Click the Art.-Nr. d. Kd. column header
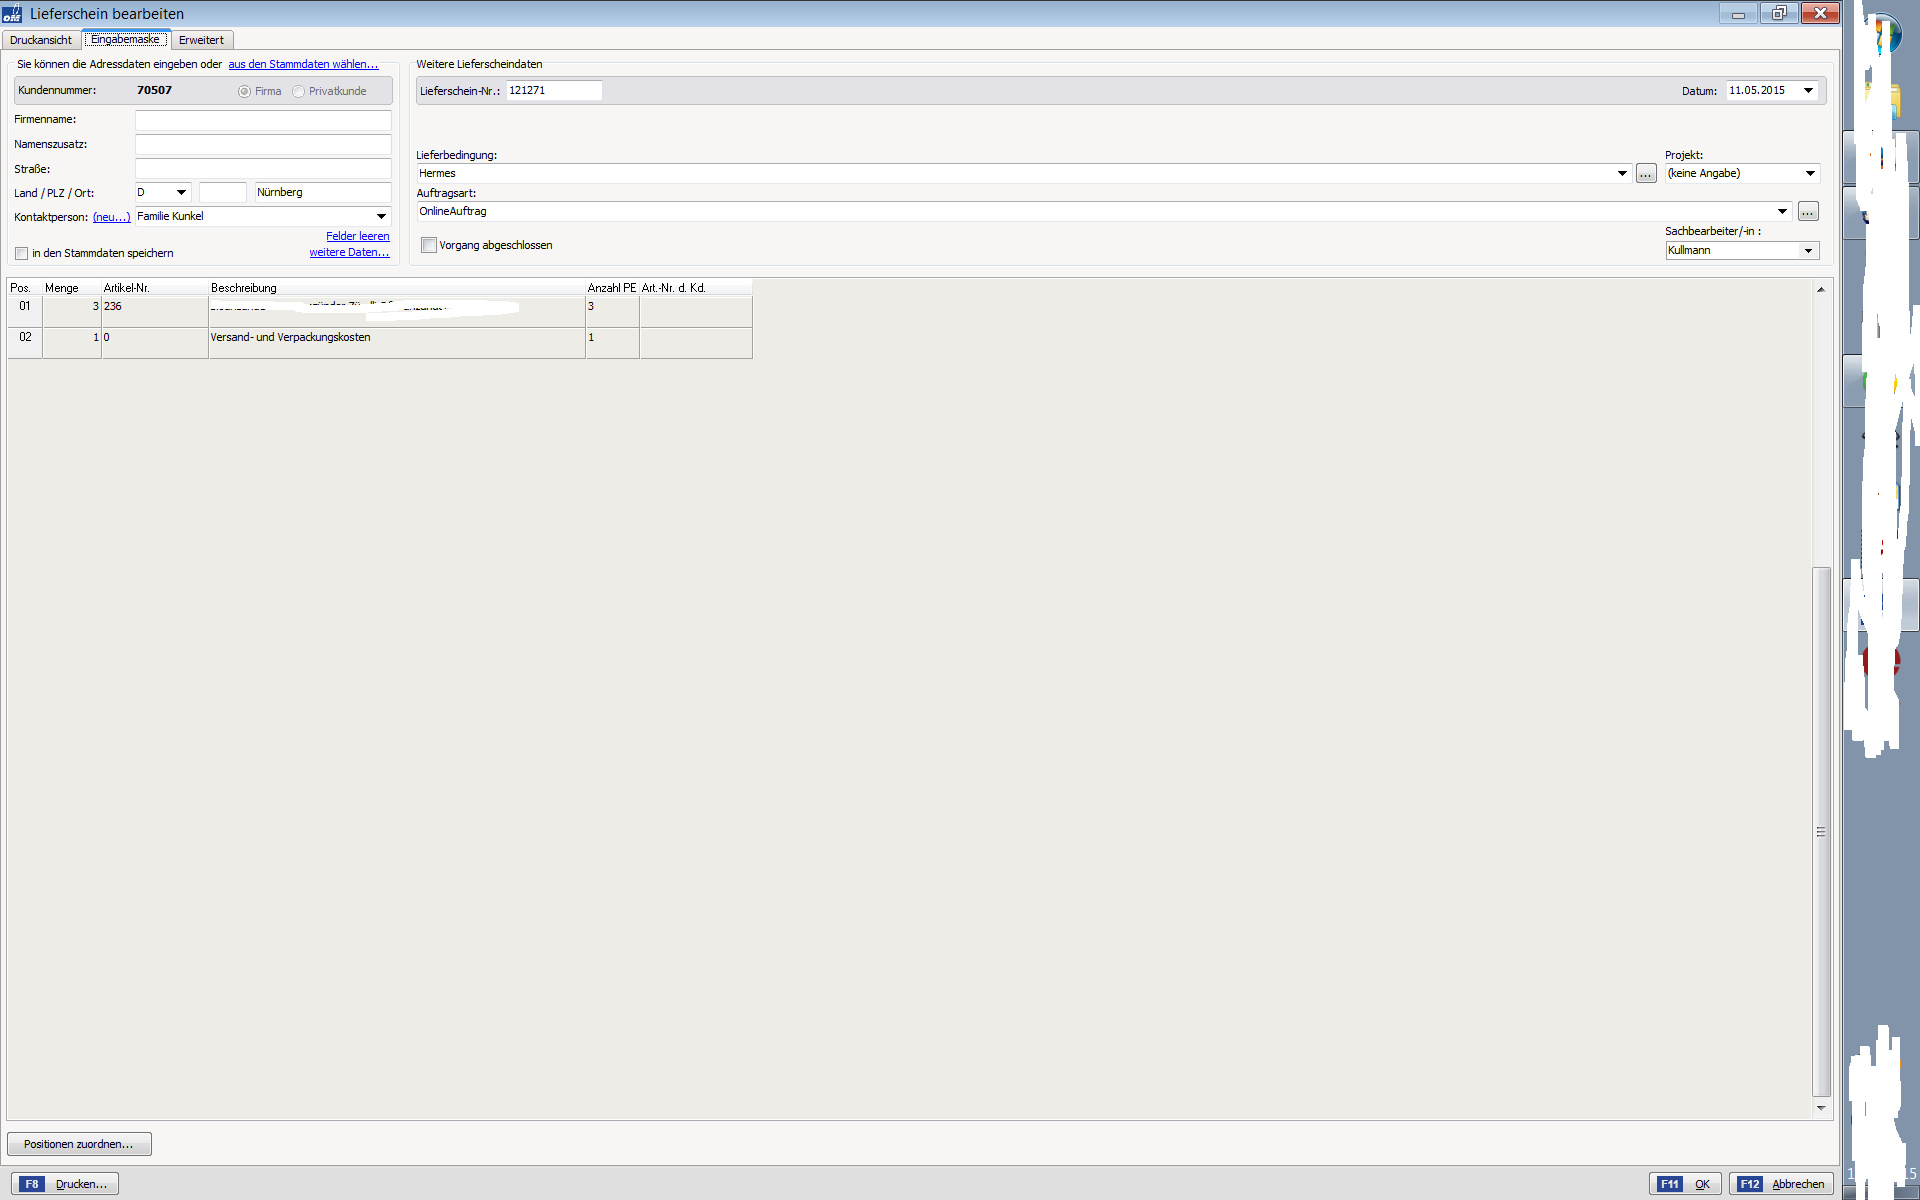 click(x=695, y=288)
